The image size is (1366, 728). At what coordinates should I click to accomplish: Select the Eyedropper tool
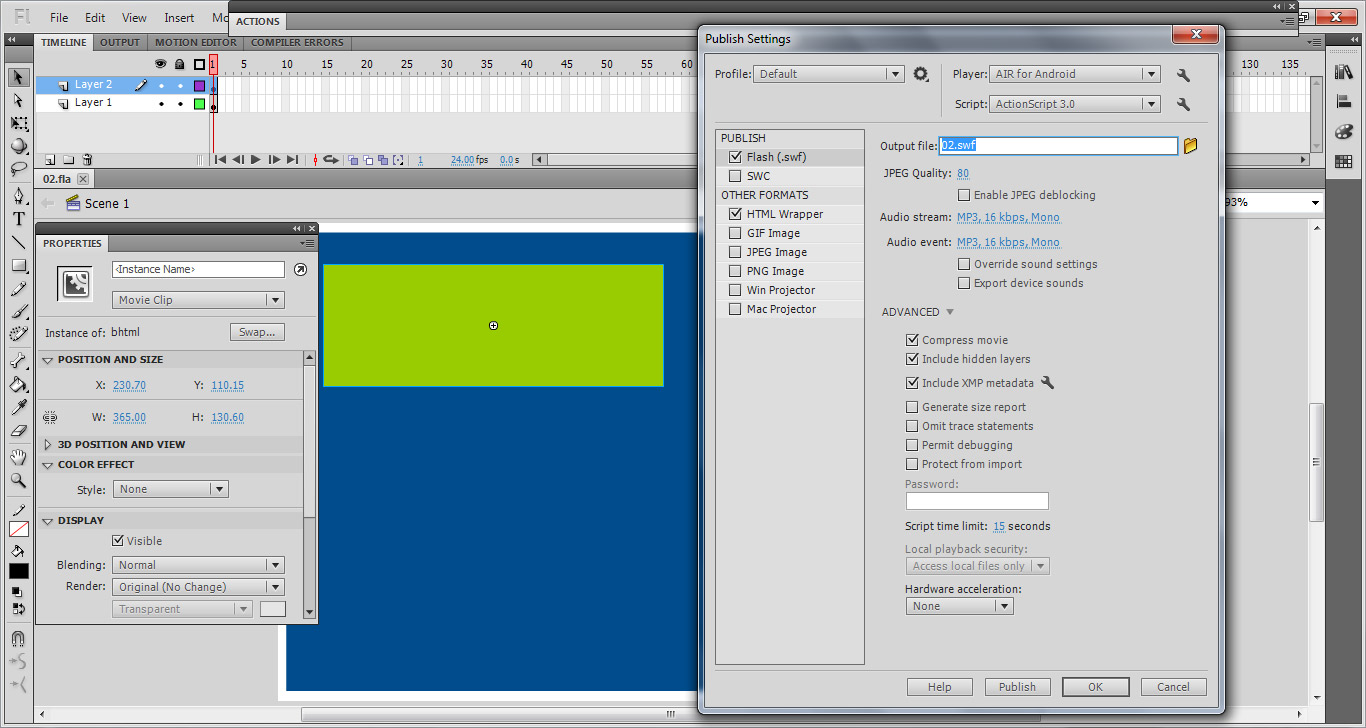coord(18,407)
